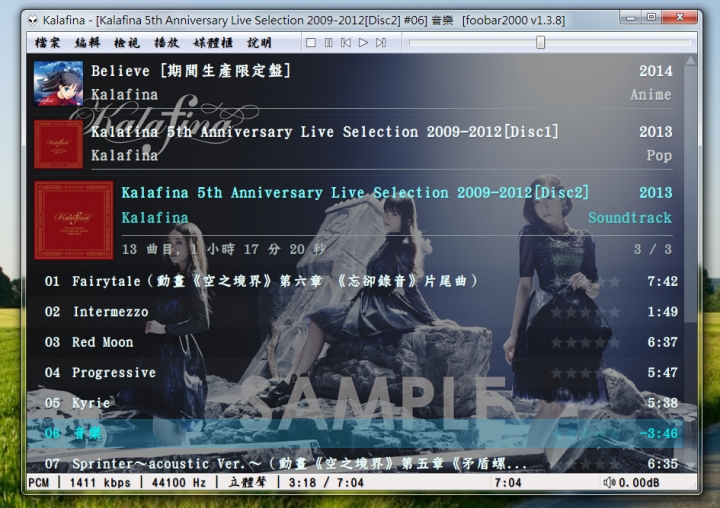Open the 檢視 menu
720x508 pixels.
coord(127,43)
